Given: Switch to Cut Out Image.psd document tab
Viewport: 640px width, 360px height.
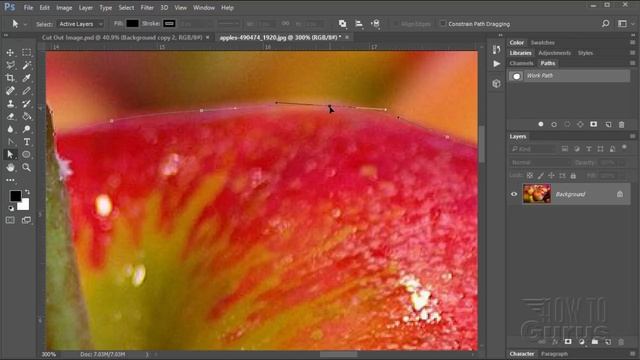Looking at the screenshot, I should point(122,37).
